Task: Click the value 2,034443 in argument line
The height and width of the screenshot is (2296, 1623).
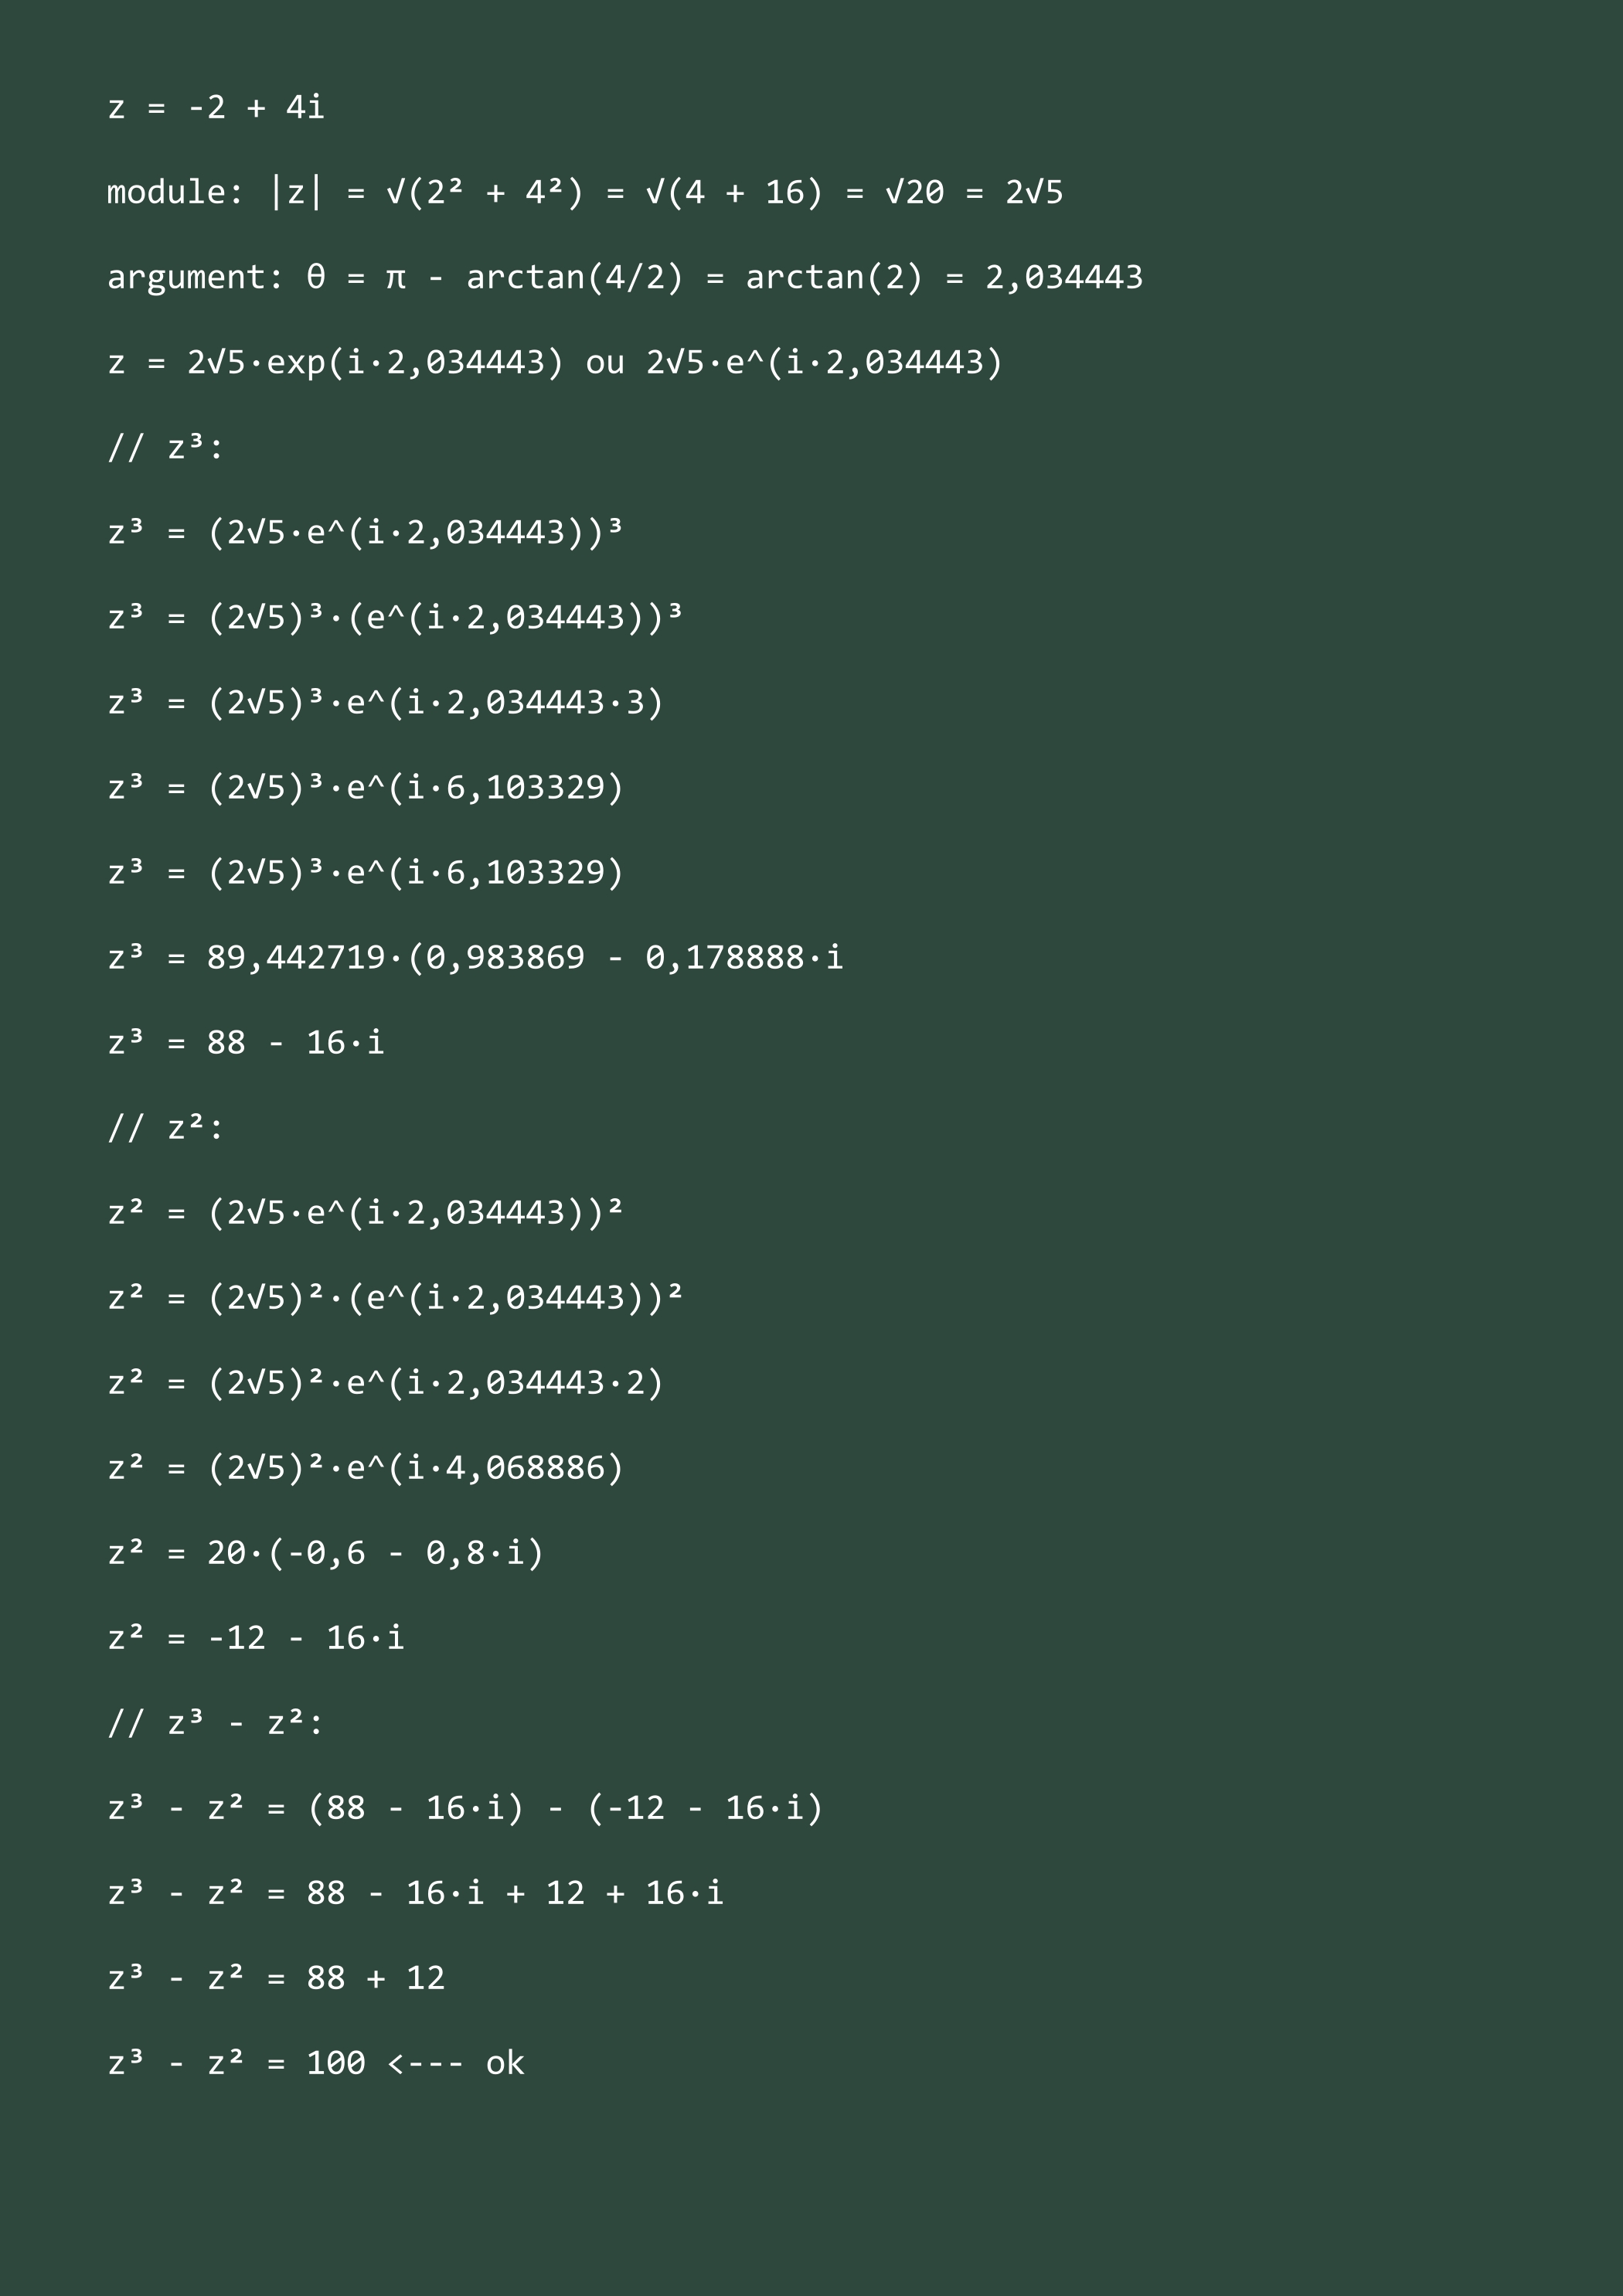Action: click(x=1064, y=277)
